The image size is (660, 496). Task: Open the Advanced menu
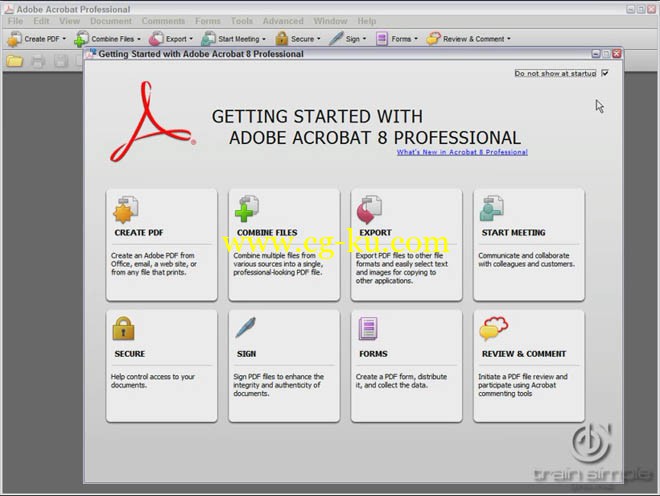click(283, 21)
